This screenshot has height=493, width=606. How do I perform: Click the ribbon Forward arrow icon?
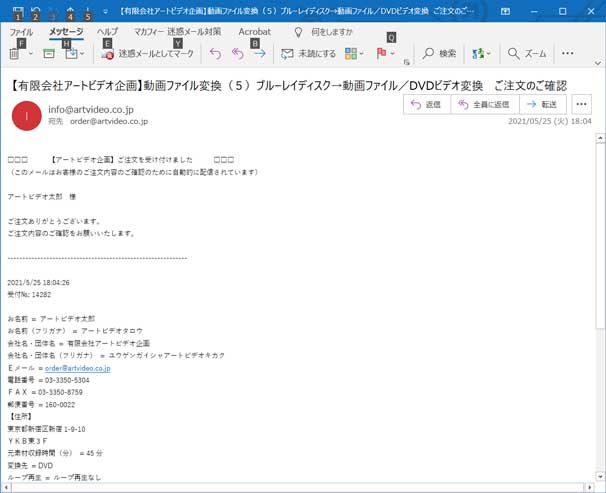point(260,53)
